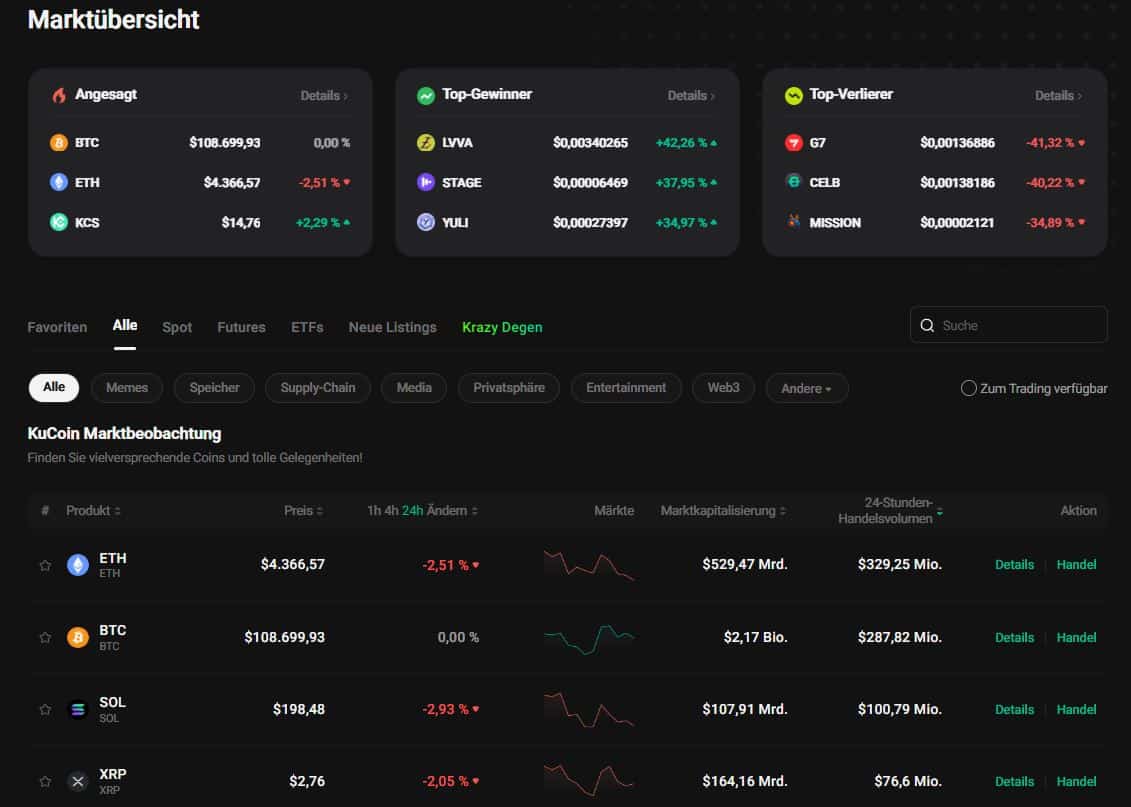Expand the Andere category dropdown
Screen dimensions: 1131x807
806,388
